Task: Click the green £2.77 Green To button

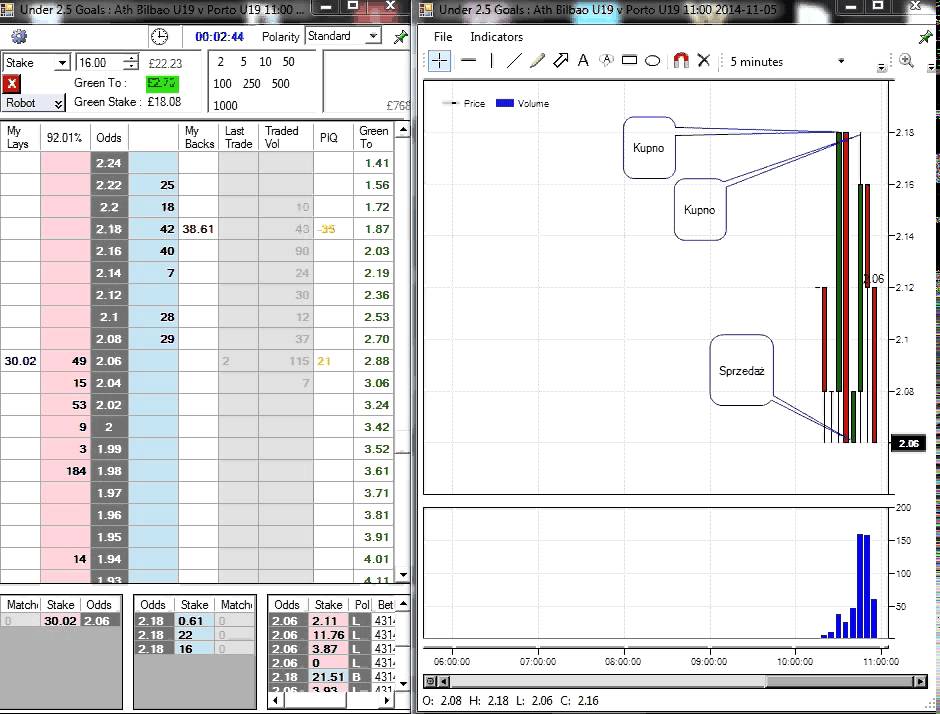Action: [x=162, y=83]
